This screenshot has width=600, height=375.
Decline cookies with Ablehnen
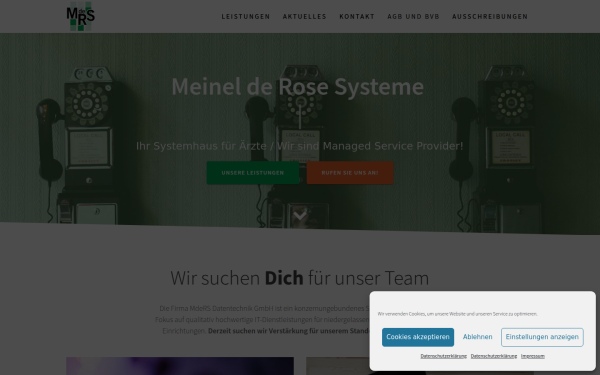[x=478, y=337]
